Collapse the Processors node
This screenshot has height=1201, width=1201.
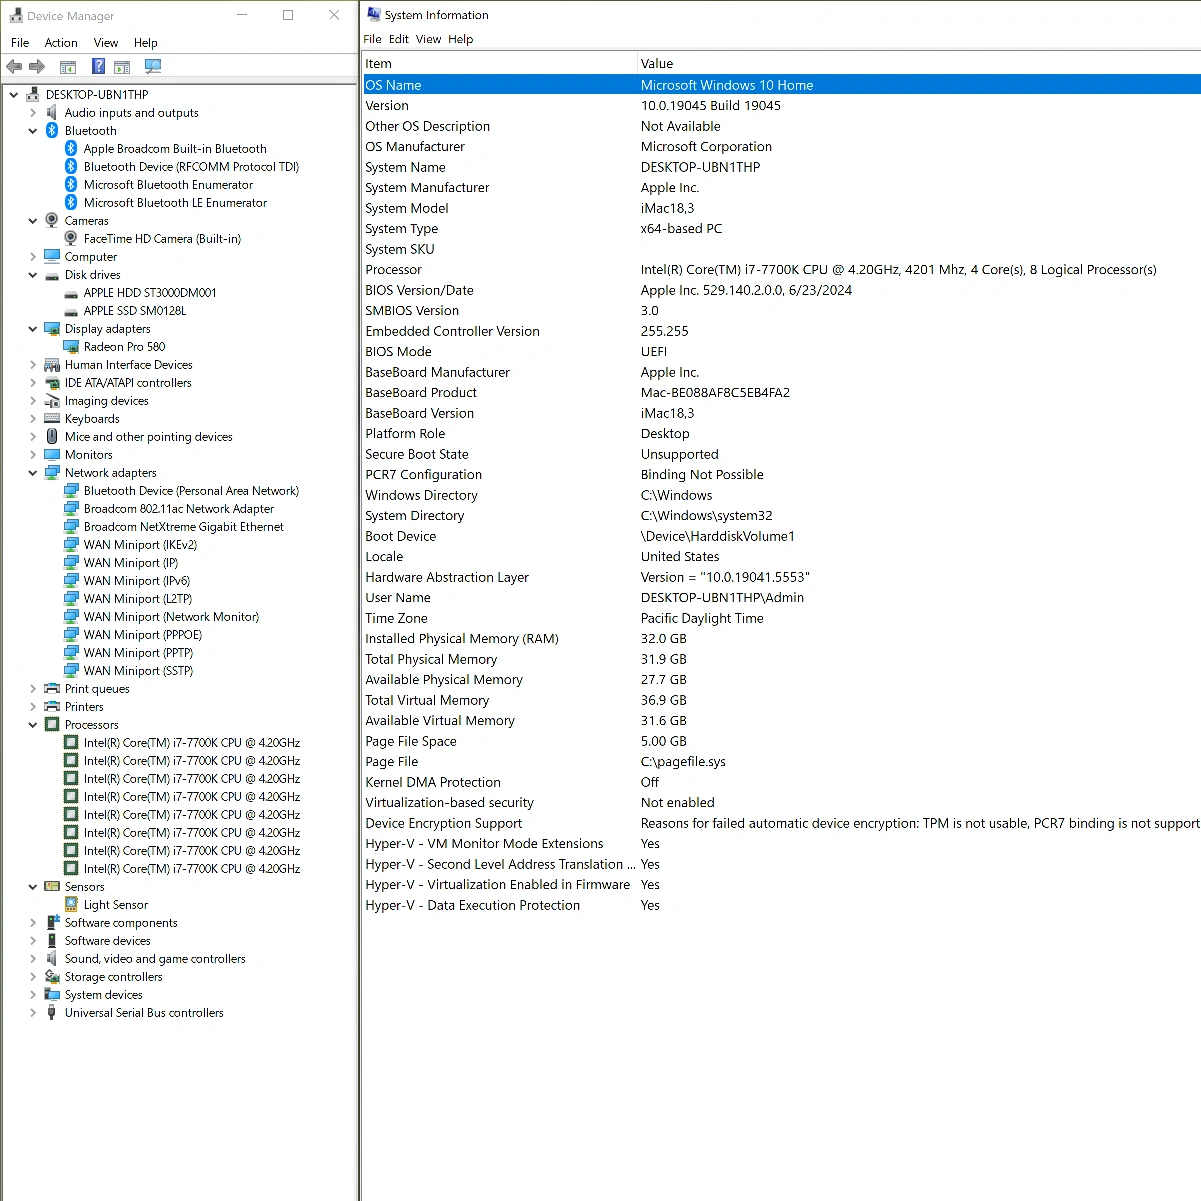[x=33, y=725]
